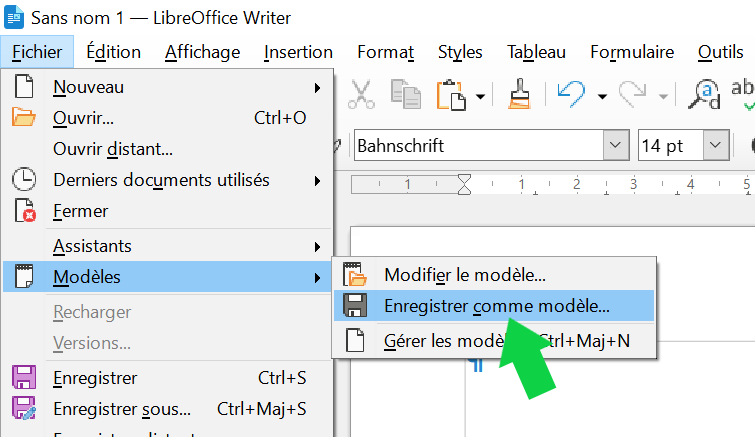Open the Édition menu
Screen dimensions: 755x437
114,52
